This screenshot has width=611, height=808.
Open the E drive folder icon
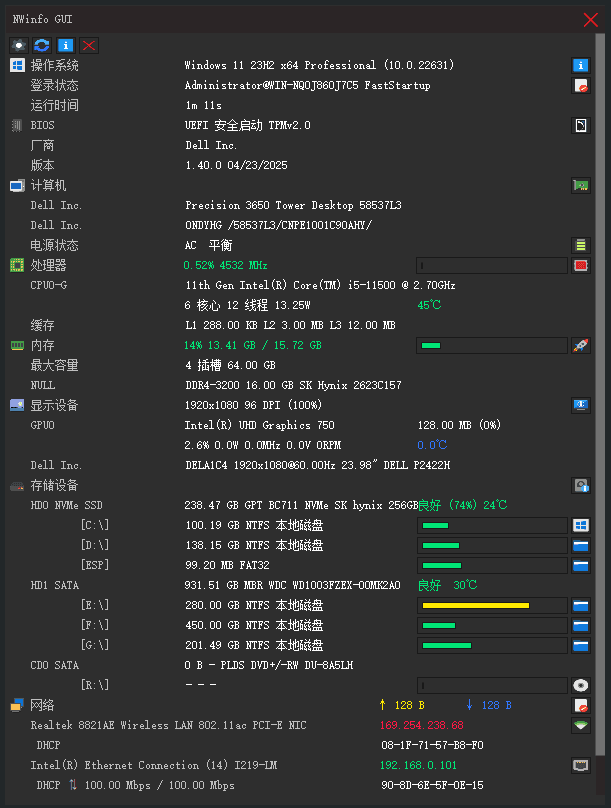click(581, 605)
